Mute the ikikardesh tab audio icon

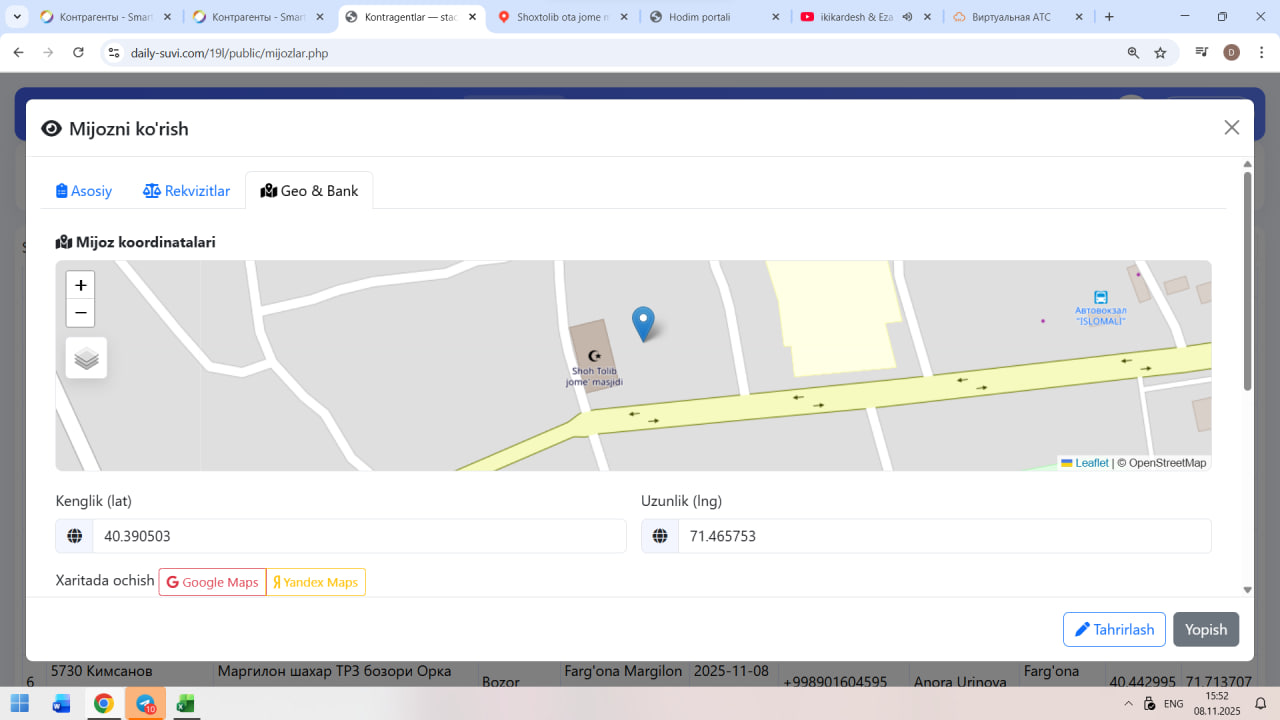(x=907, y=17)
